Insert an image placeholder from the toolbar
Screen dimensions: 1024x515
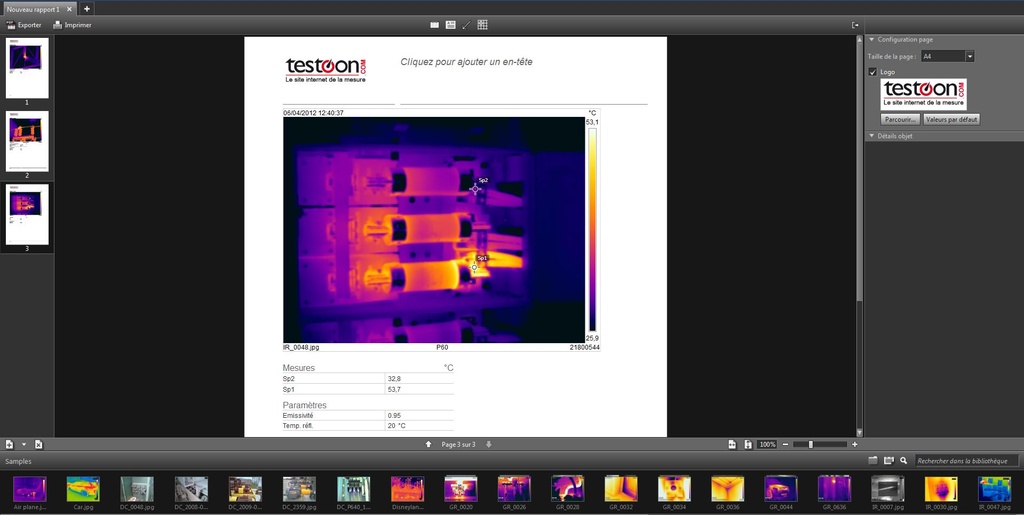[434, 25]
